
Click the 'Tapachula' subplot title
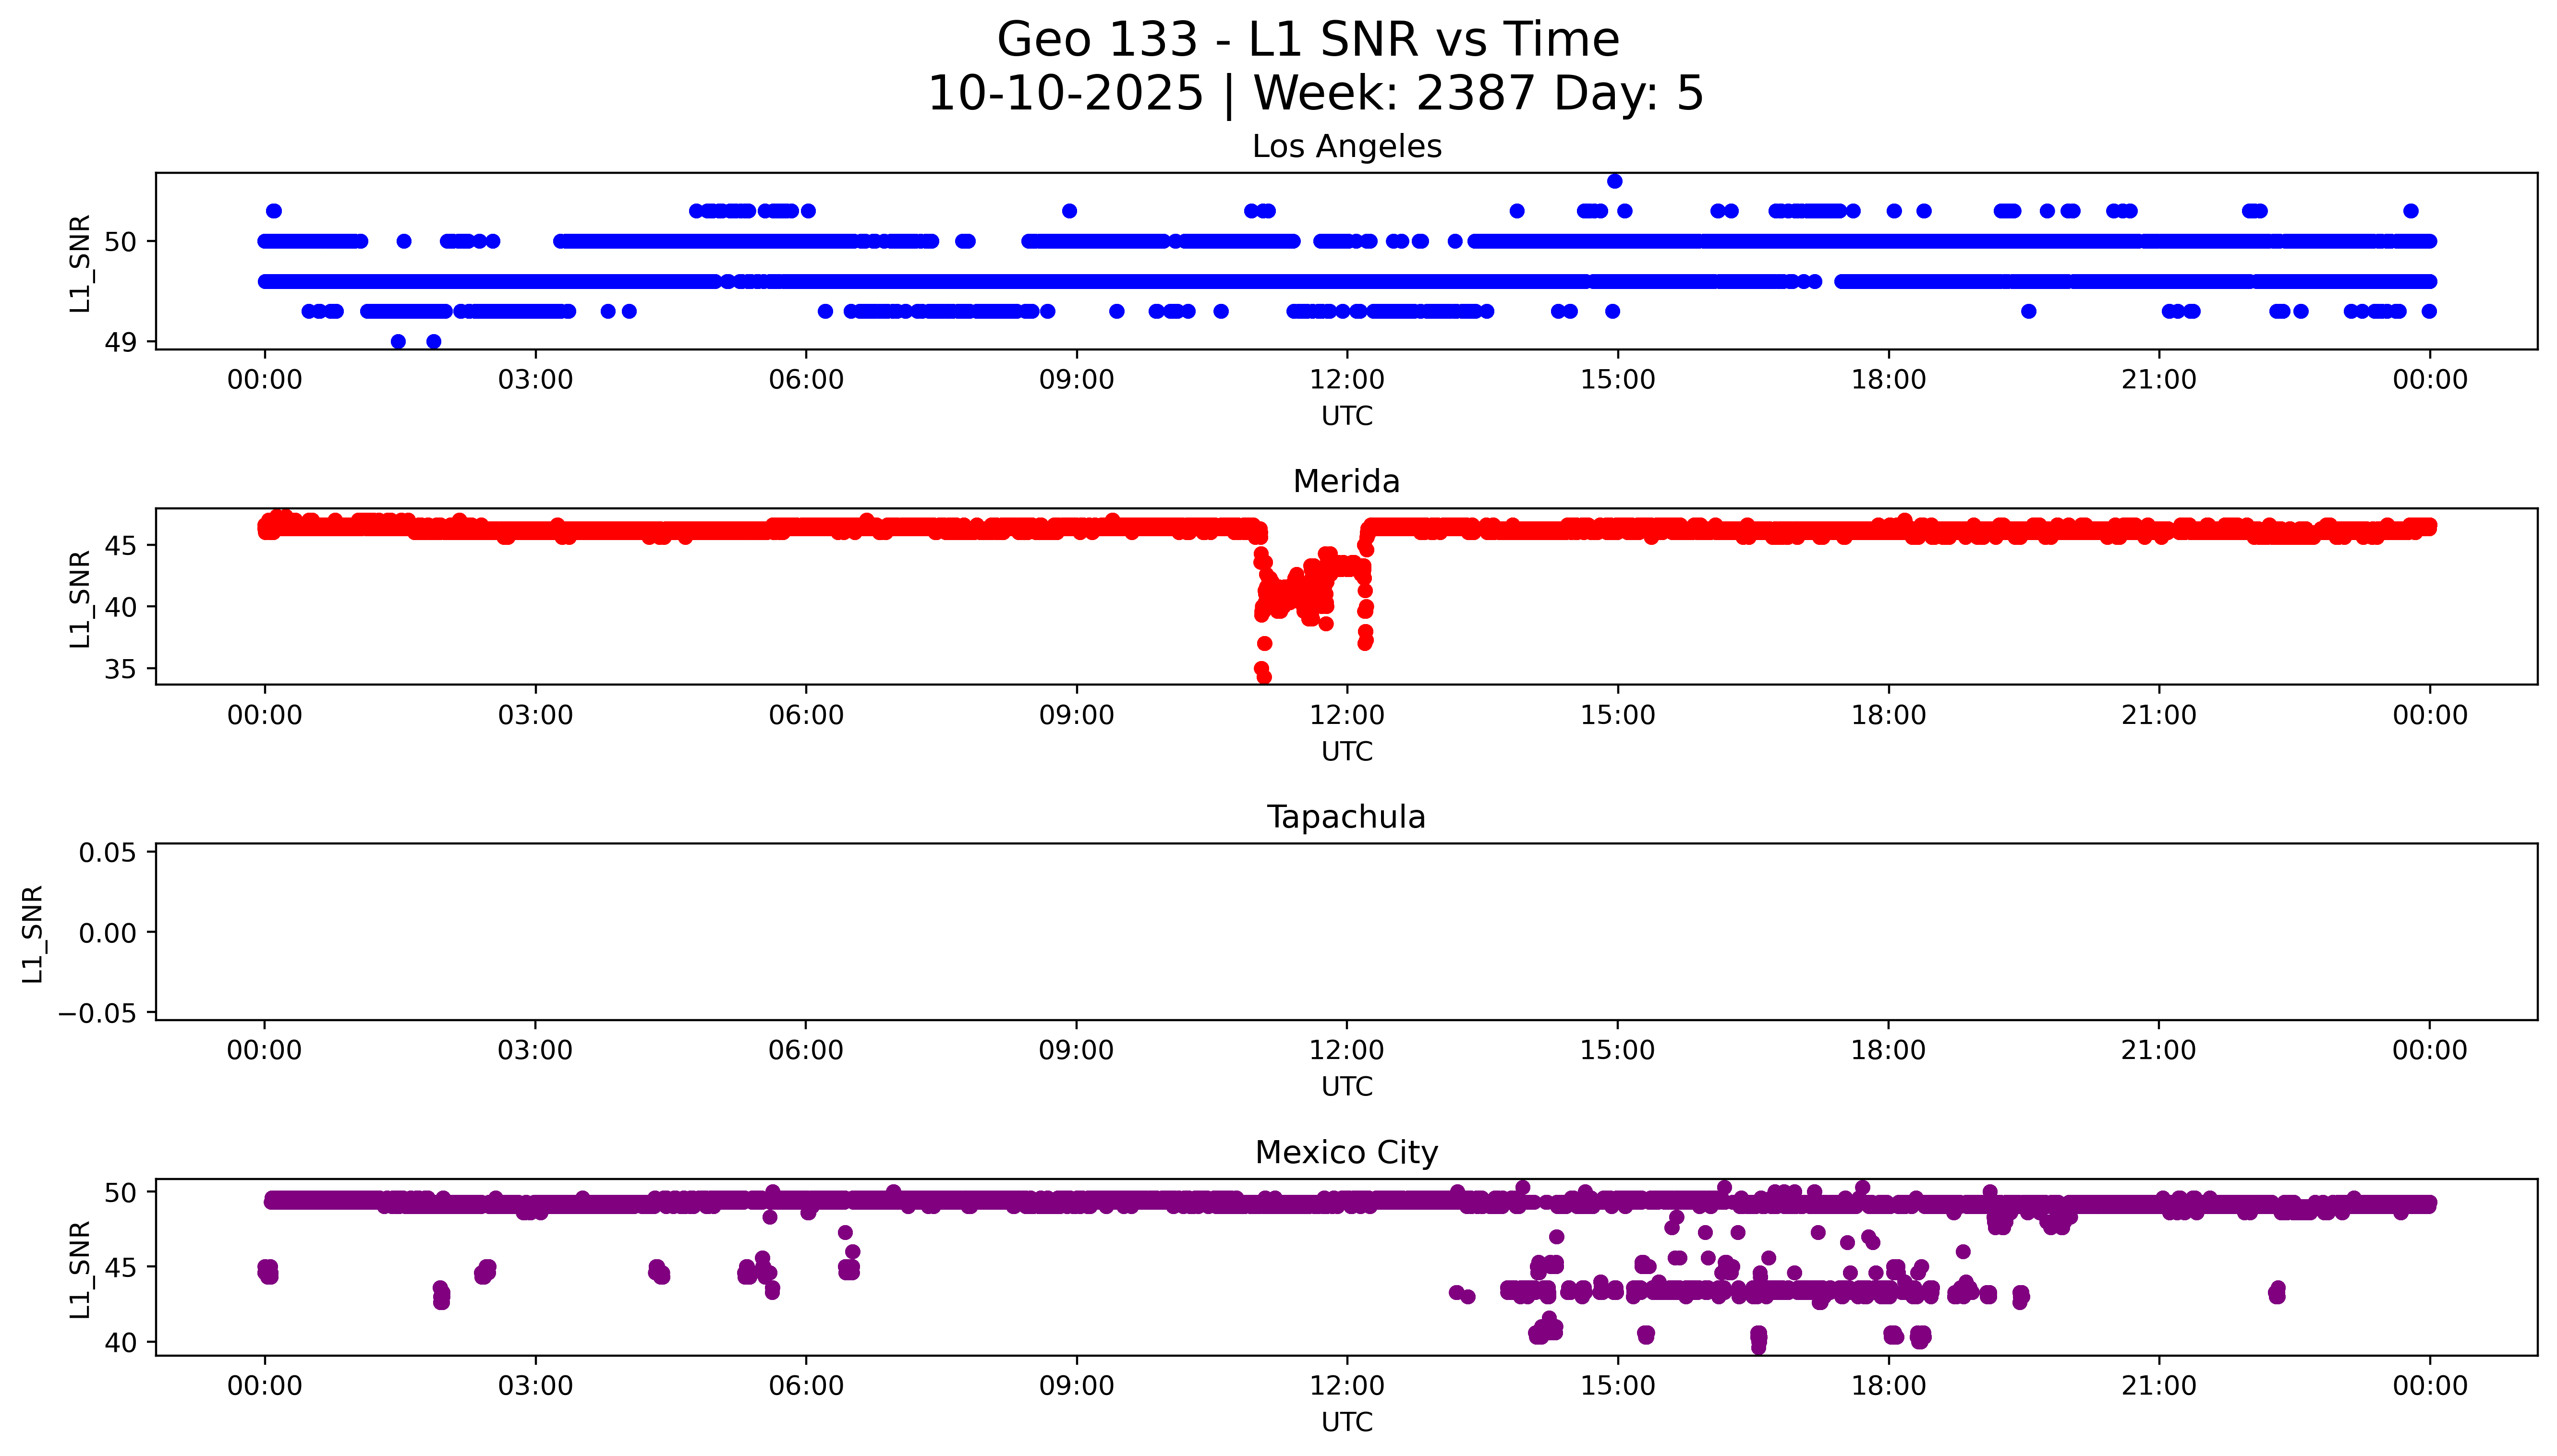tap(1346, 817)
